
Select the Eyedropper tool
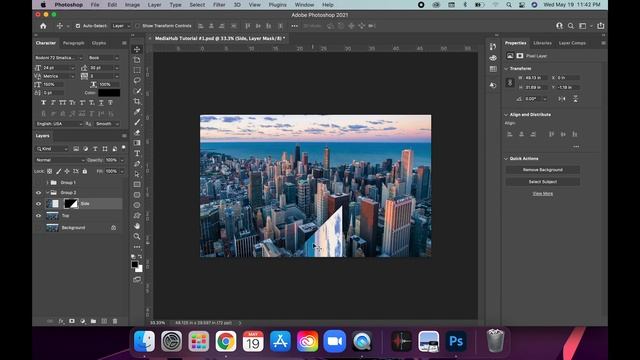coord(137,111)
